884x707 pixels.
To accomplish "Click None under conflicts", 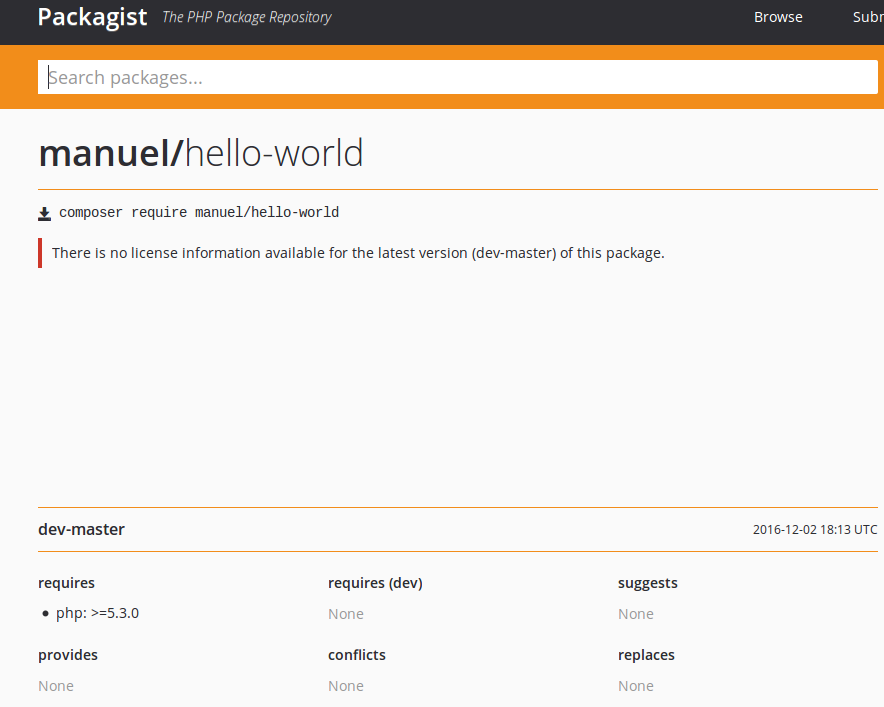I will (x=346, y=686).
